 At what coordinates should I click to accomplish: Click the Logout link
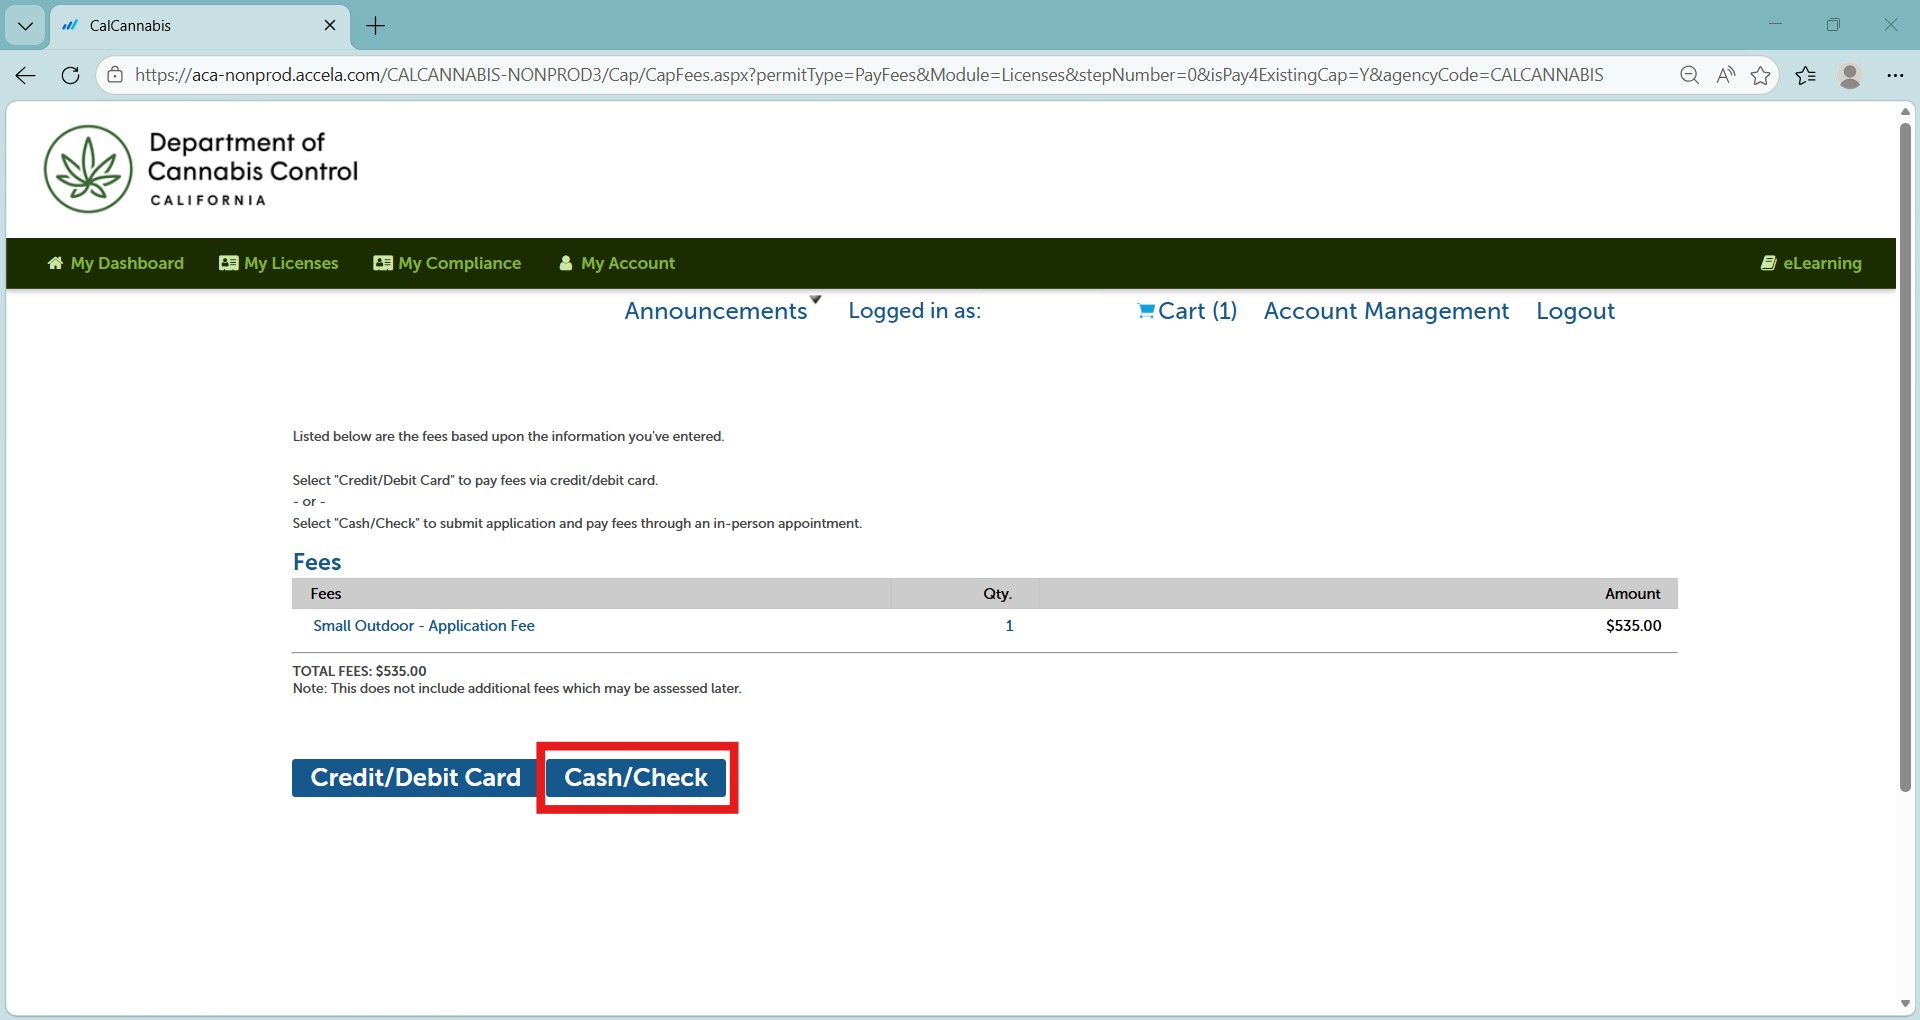pyautogui.click(x=1575, y=311)
